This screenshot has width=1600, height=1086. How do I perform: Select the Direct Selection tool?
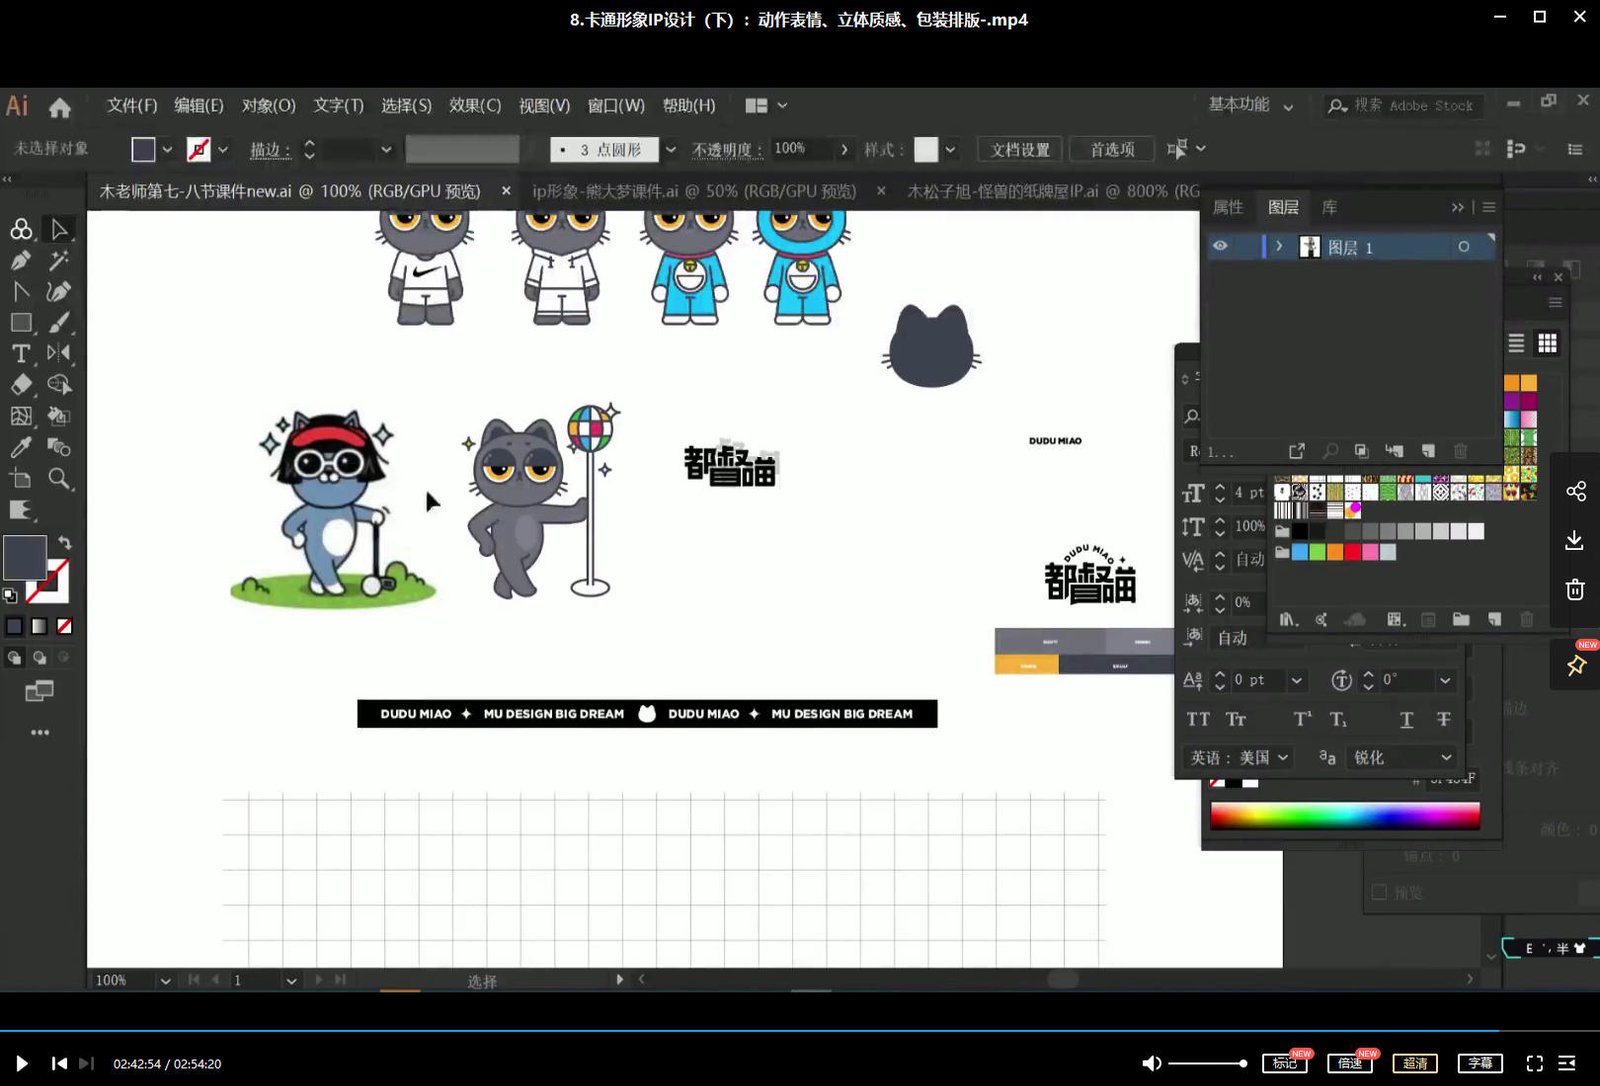(59, 230)
